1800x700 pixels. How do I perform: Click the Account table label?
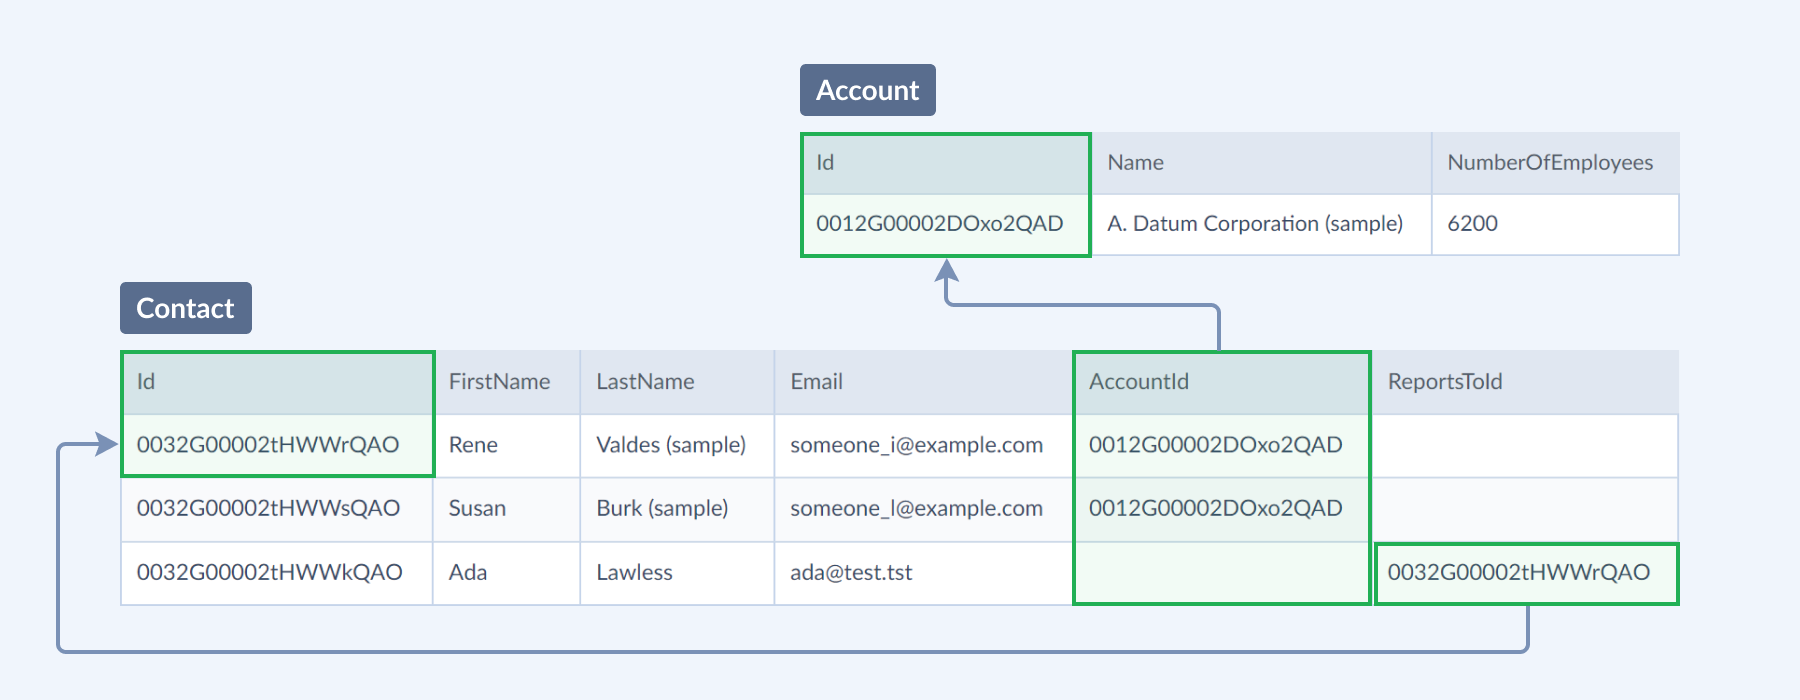867,90
